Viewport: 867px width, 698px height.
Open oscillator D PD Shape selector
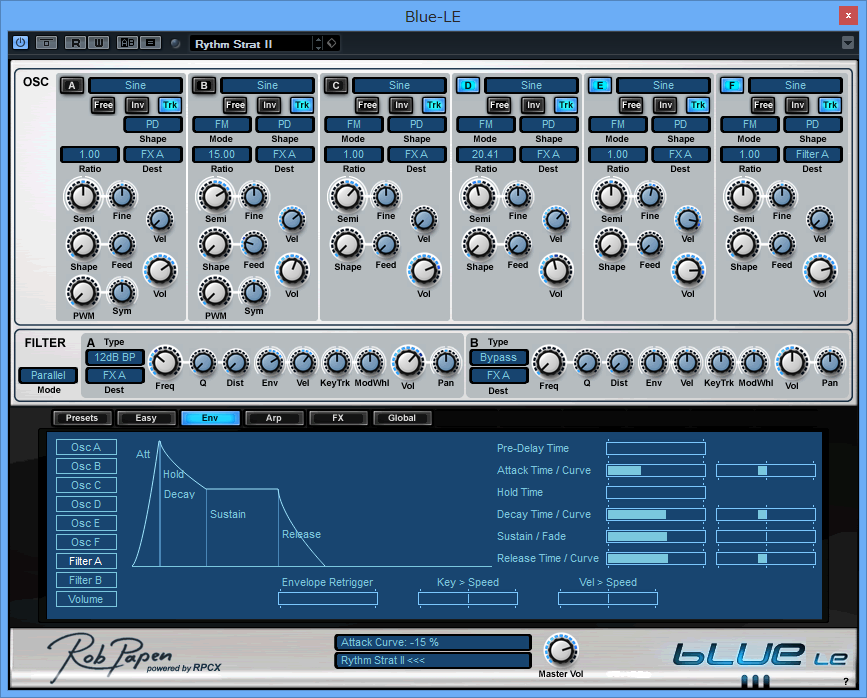click(549, 124)
